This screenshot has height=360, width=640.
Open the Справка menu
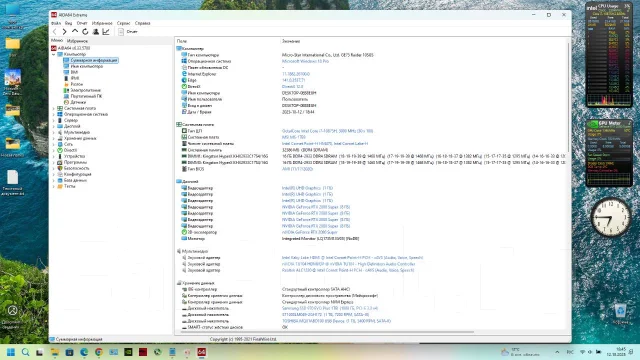point(142,23)
